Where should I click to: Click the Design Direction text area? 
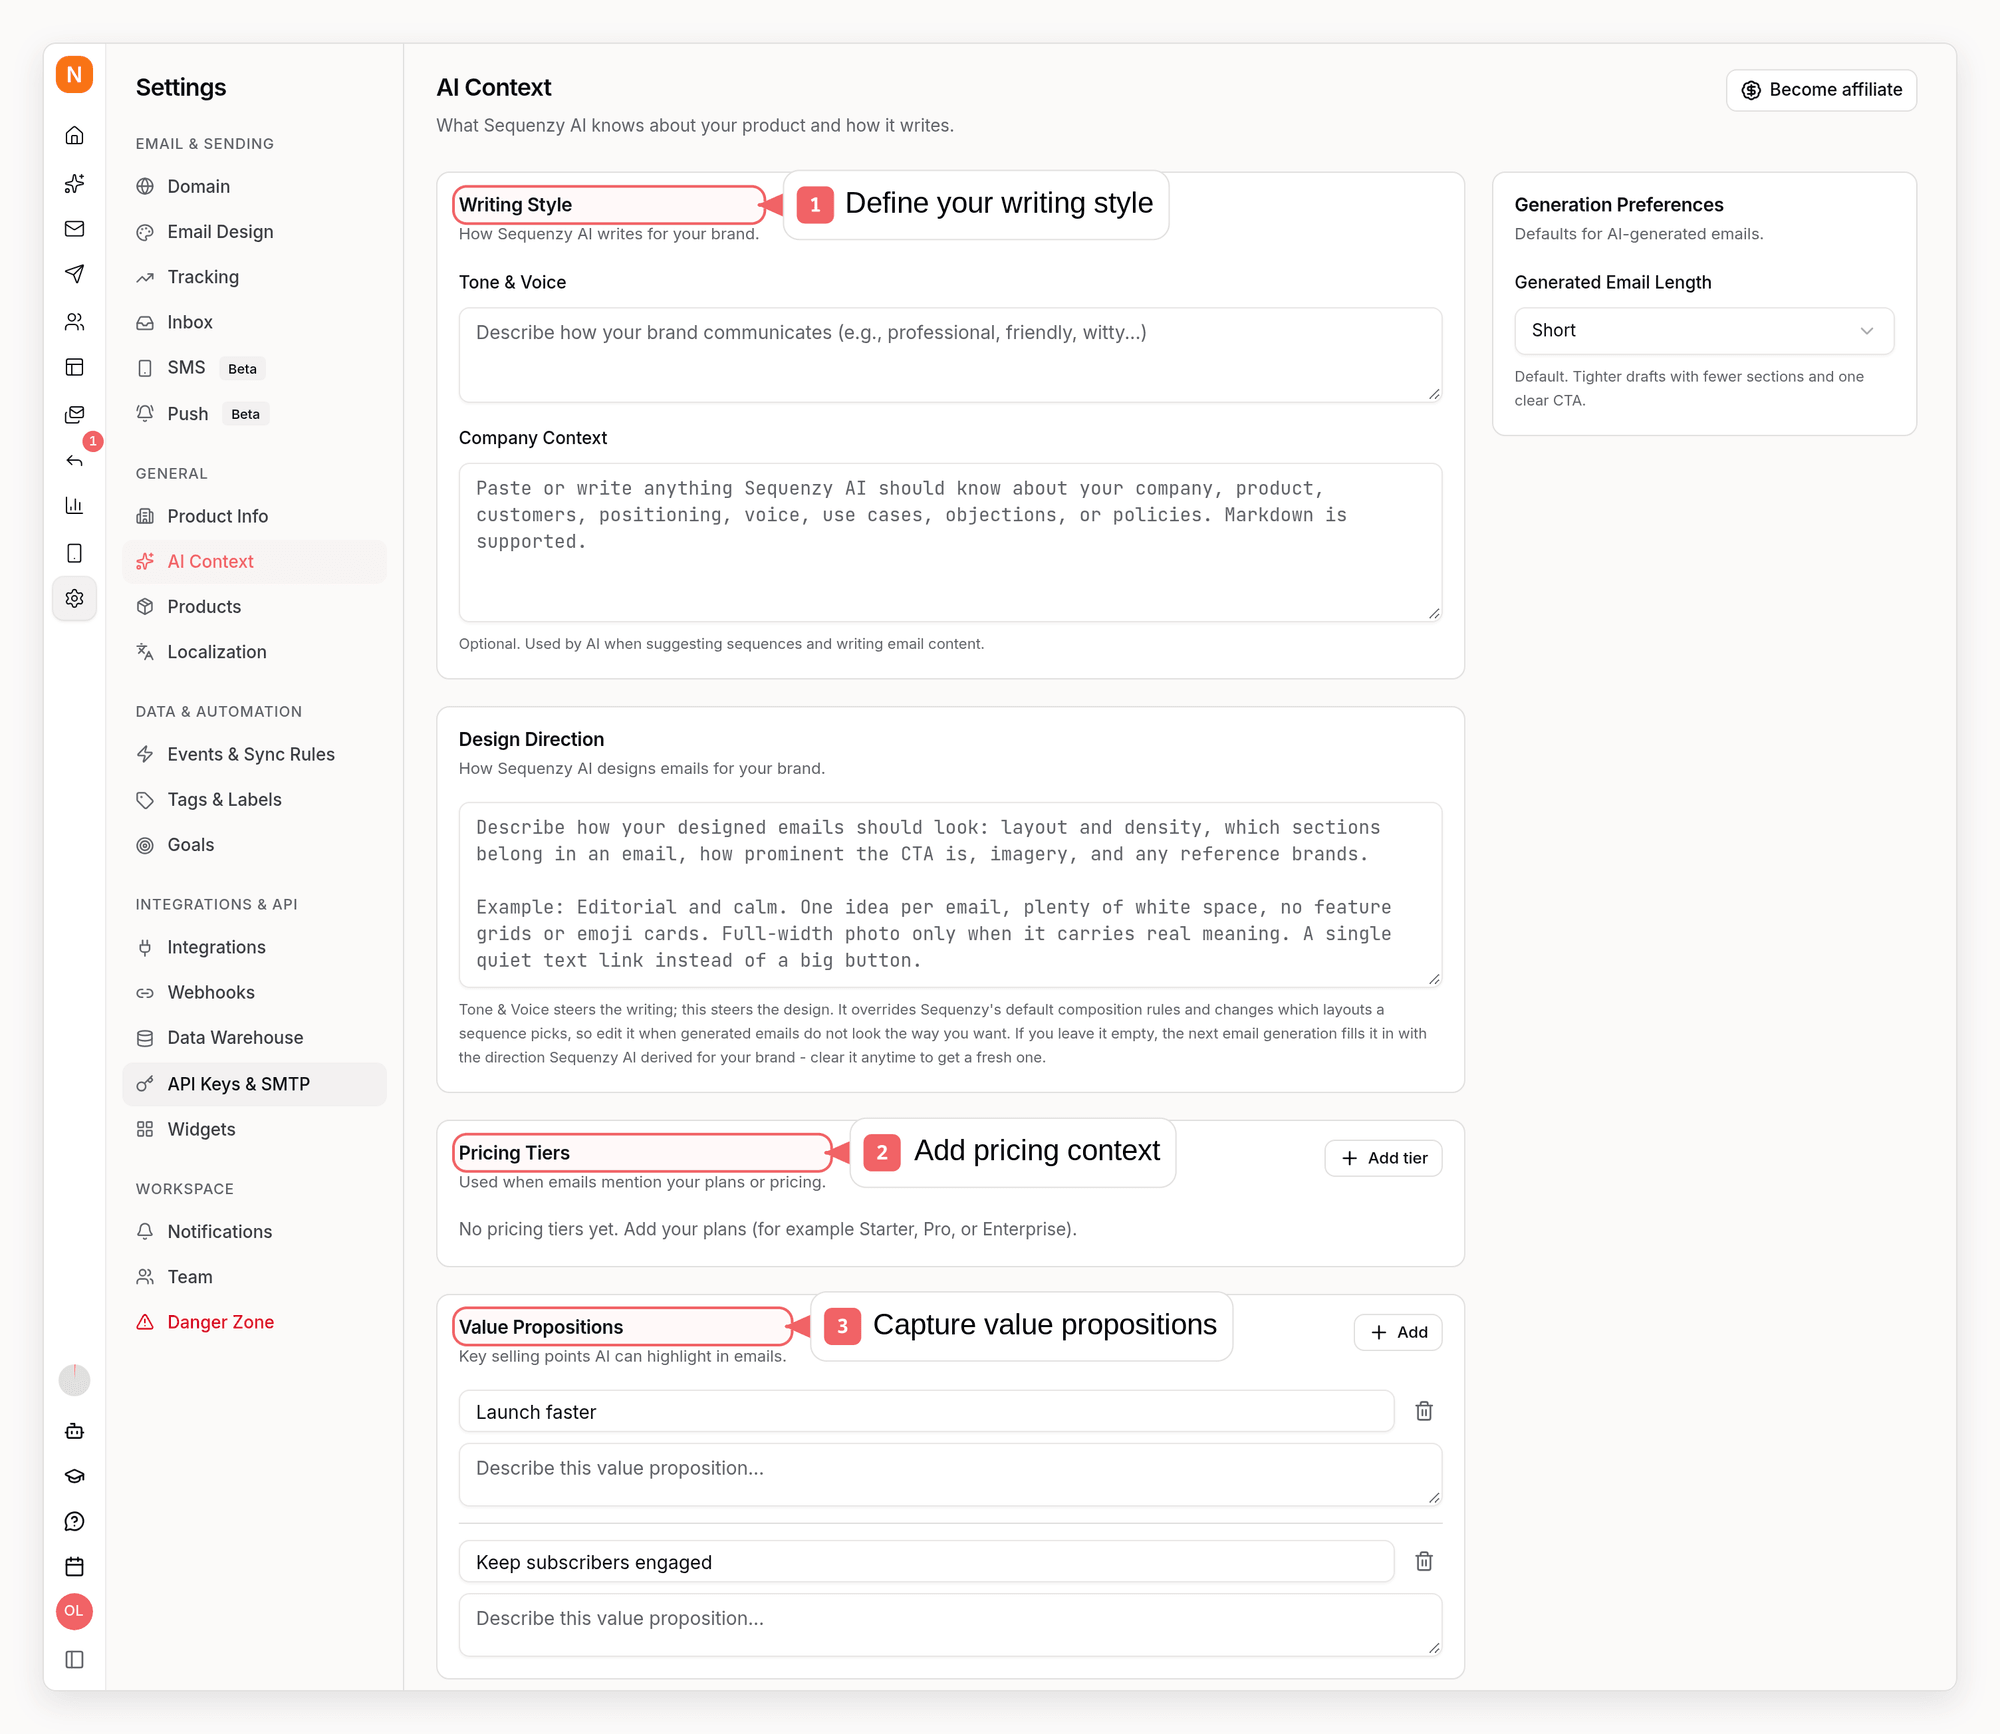point(950,894)
